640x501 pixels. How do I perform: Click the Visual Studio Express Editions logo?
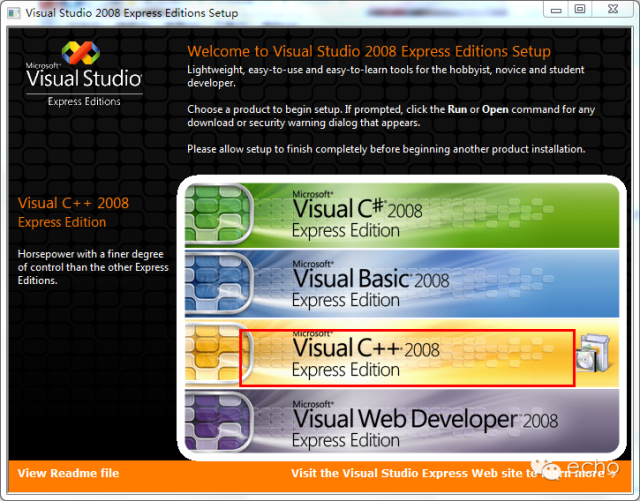coord(84,73)
